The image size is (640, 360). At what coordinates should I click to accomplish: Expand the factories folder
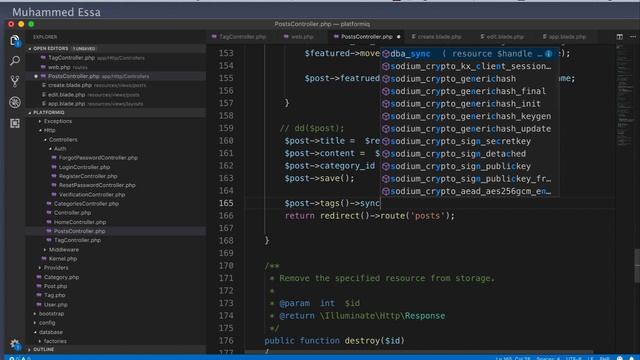pyautogui.click(x=55, y=341)
